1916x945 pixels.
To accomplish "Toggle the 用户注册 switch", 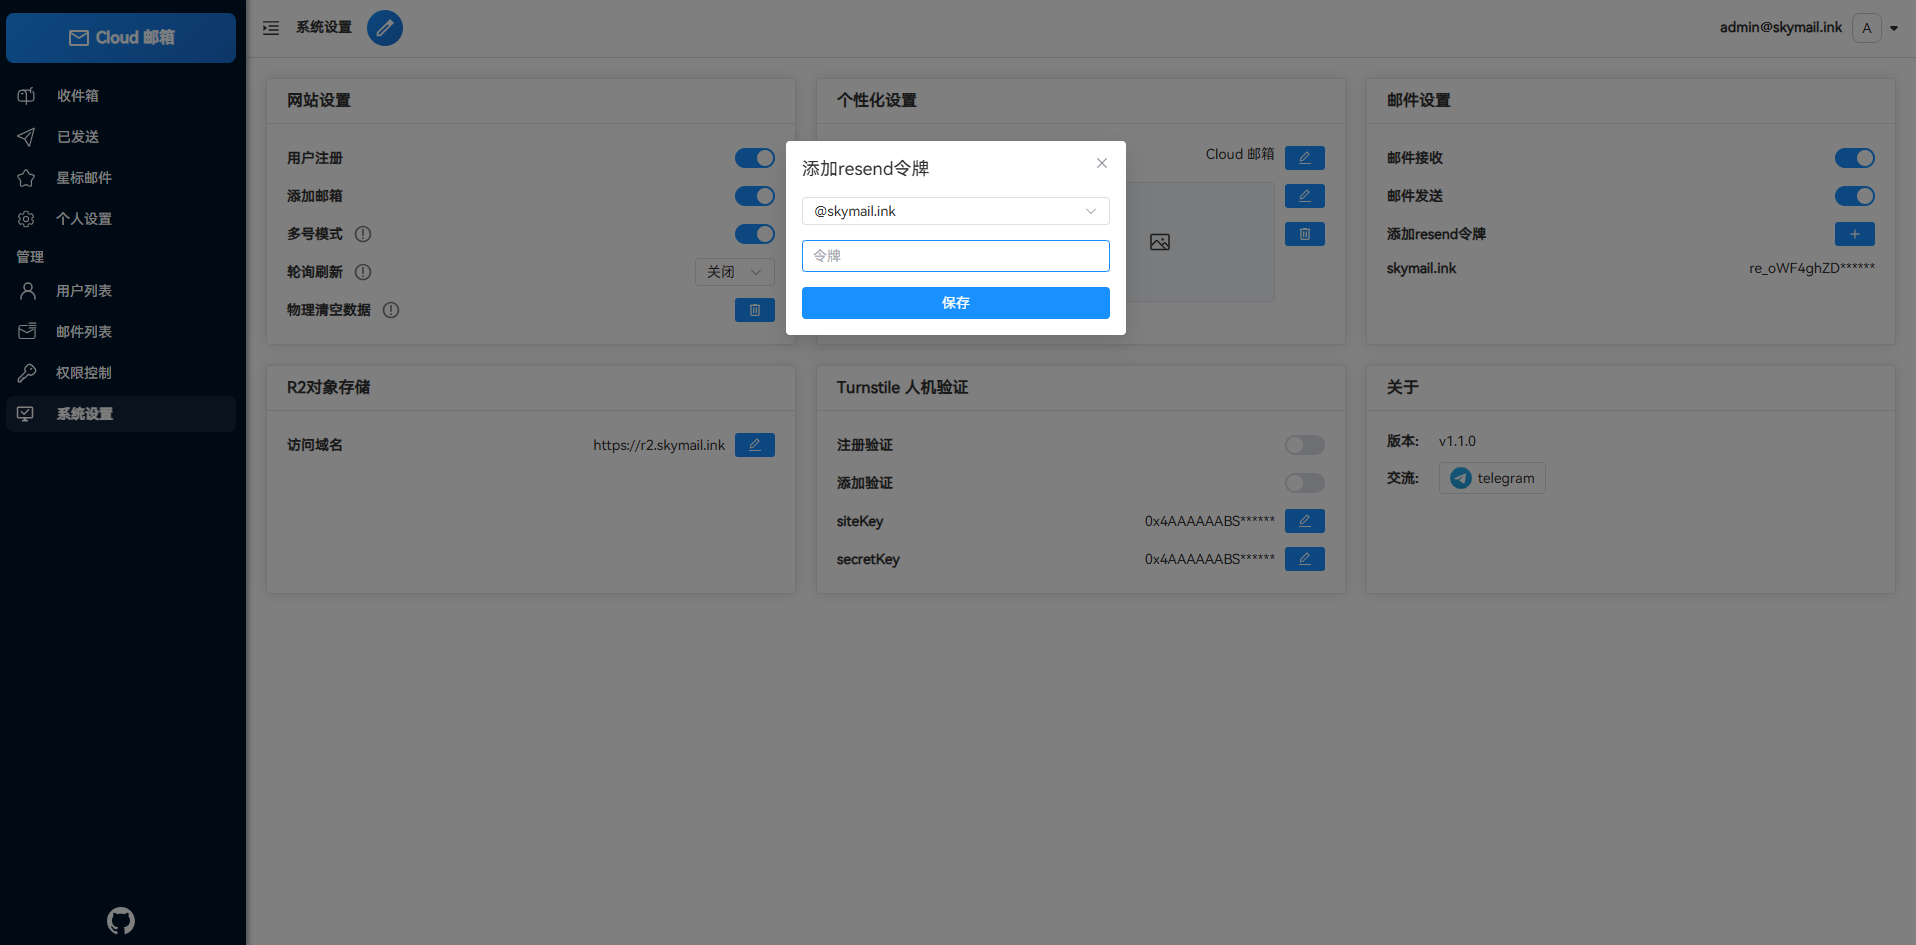I will [x=754, y=158].
